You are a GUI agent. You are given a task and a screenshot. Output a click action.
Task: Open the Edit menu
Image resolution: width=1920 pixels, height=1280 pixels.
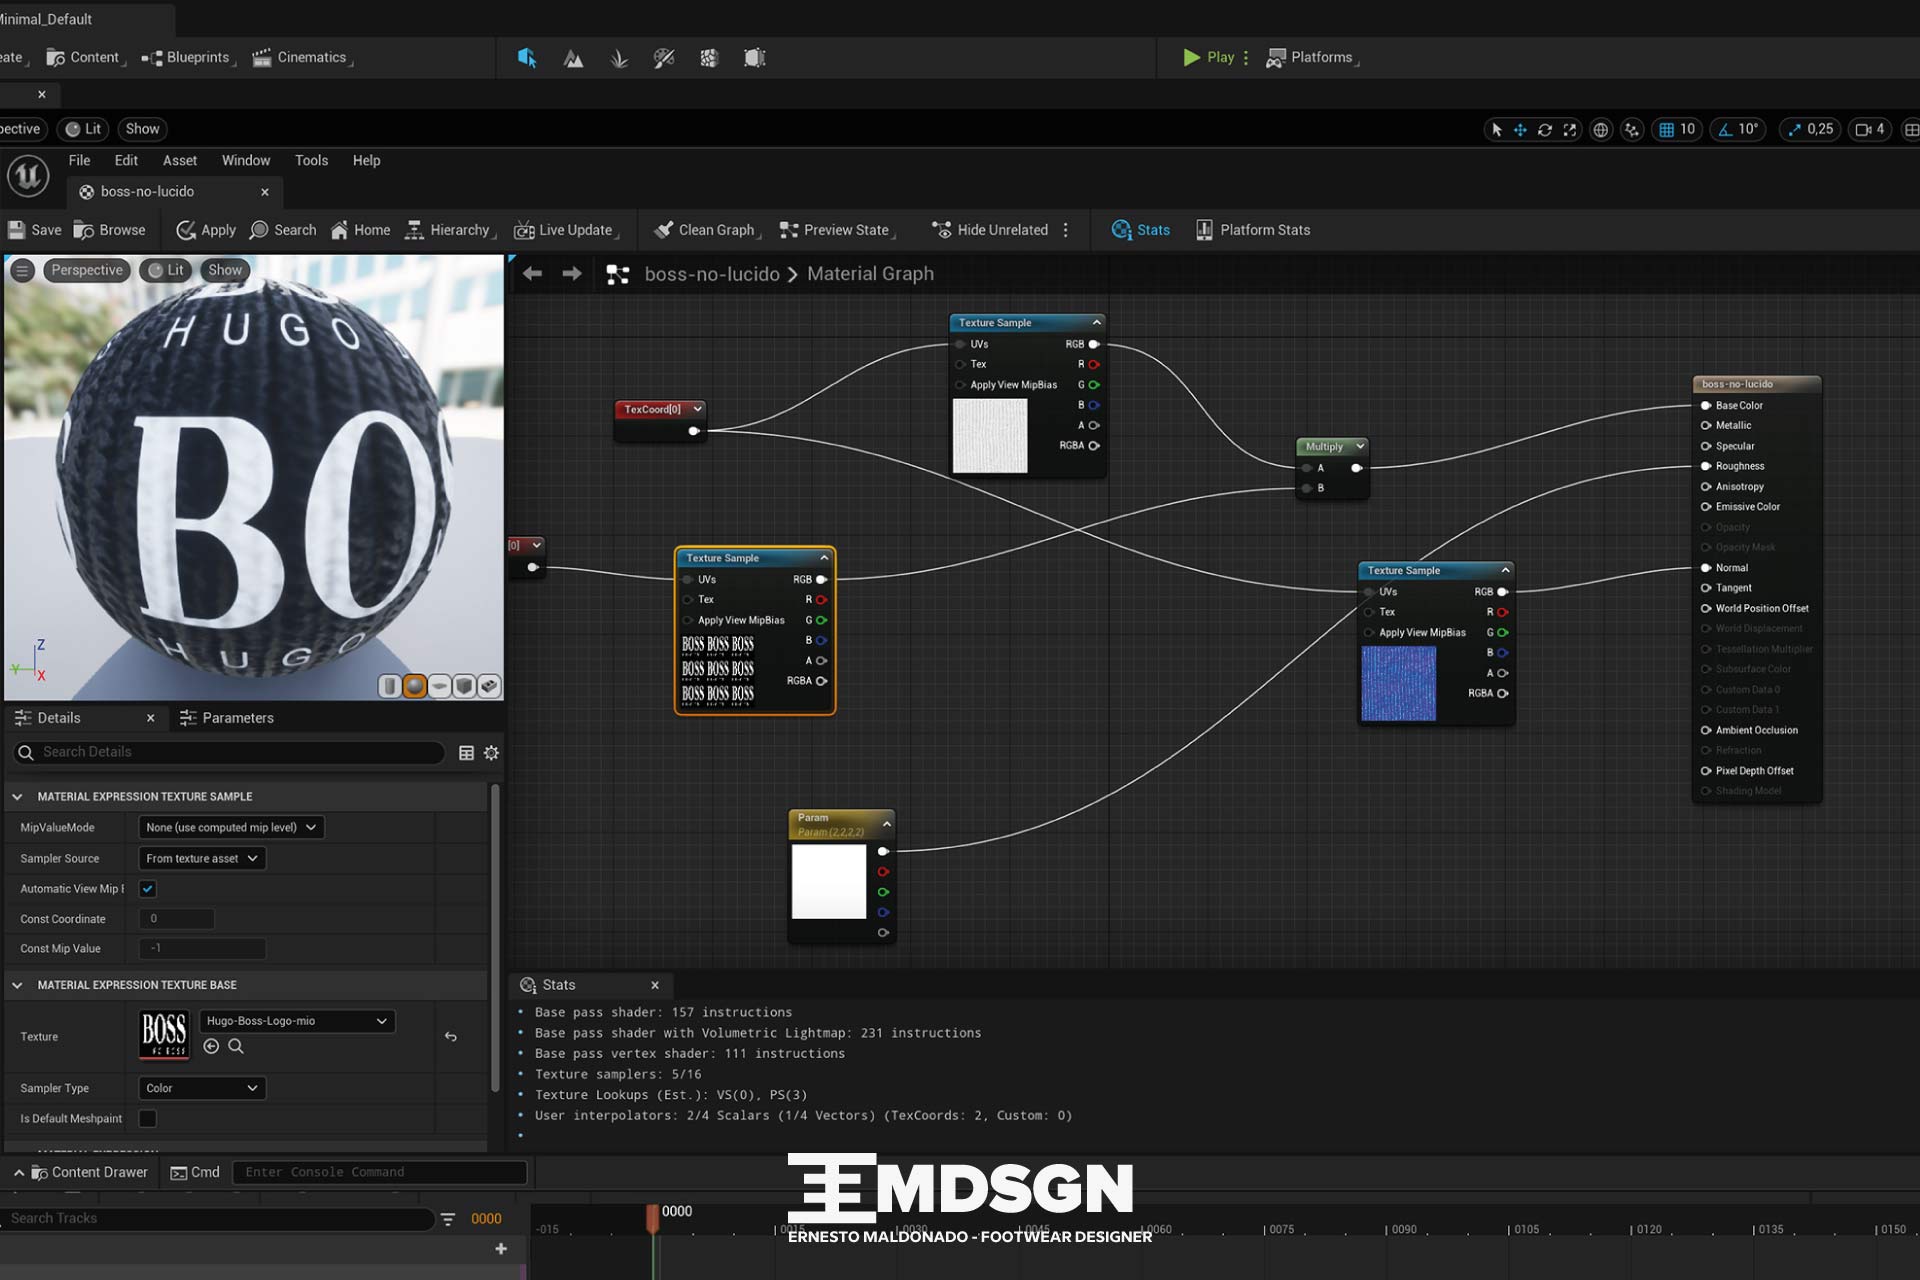[x=126, y=160]
